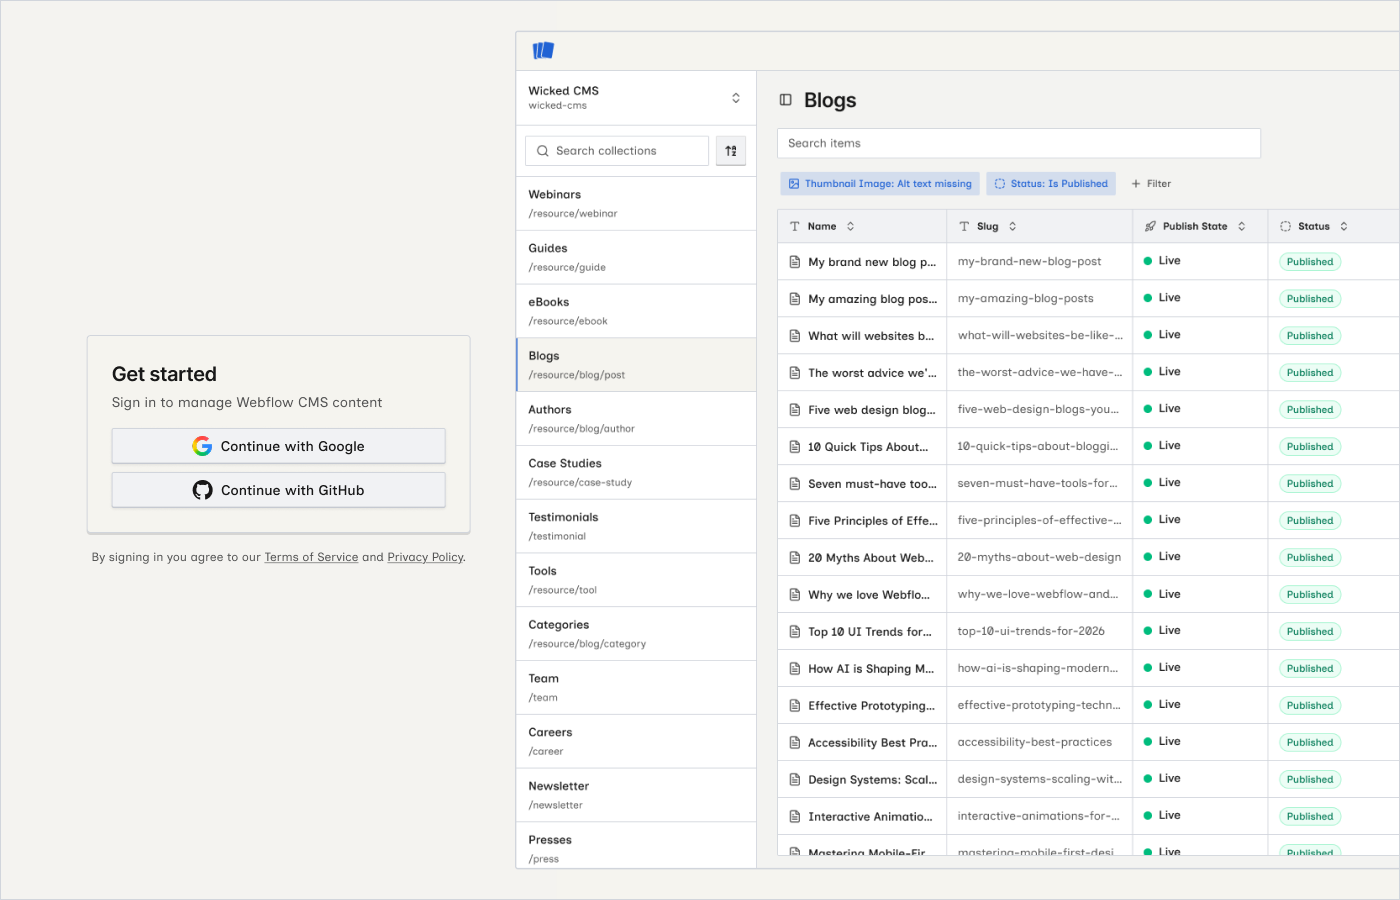Viewport: 1400px width, 900px height.
Task: Click document icon of What will websites row
Action: (x=795, y=336)
